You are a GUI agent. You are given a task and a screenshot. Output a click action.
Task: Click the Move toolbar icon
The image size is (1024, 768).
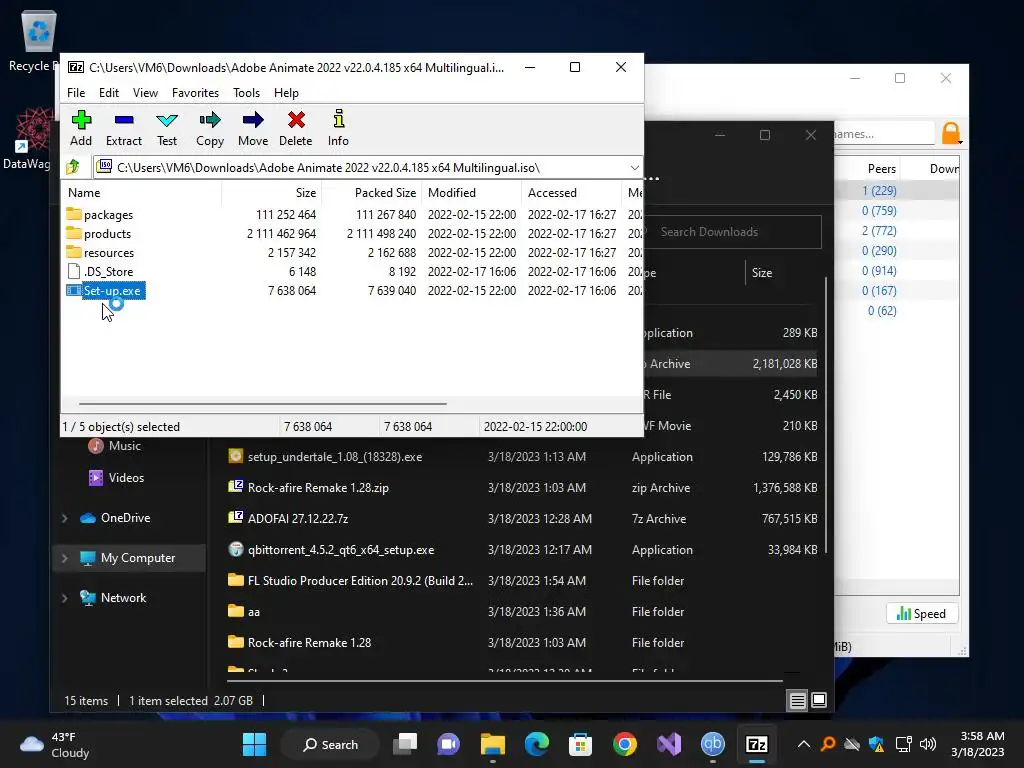tap(253, 128)
